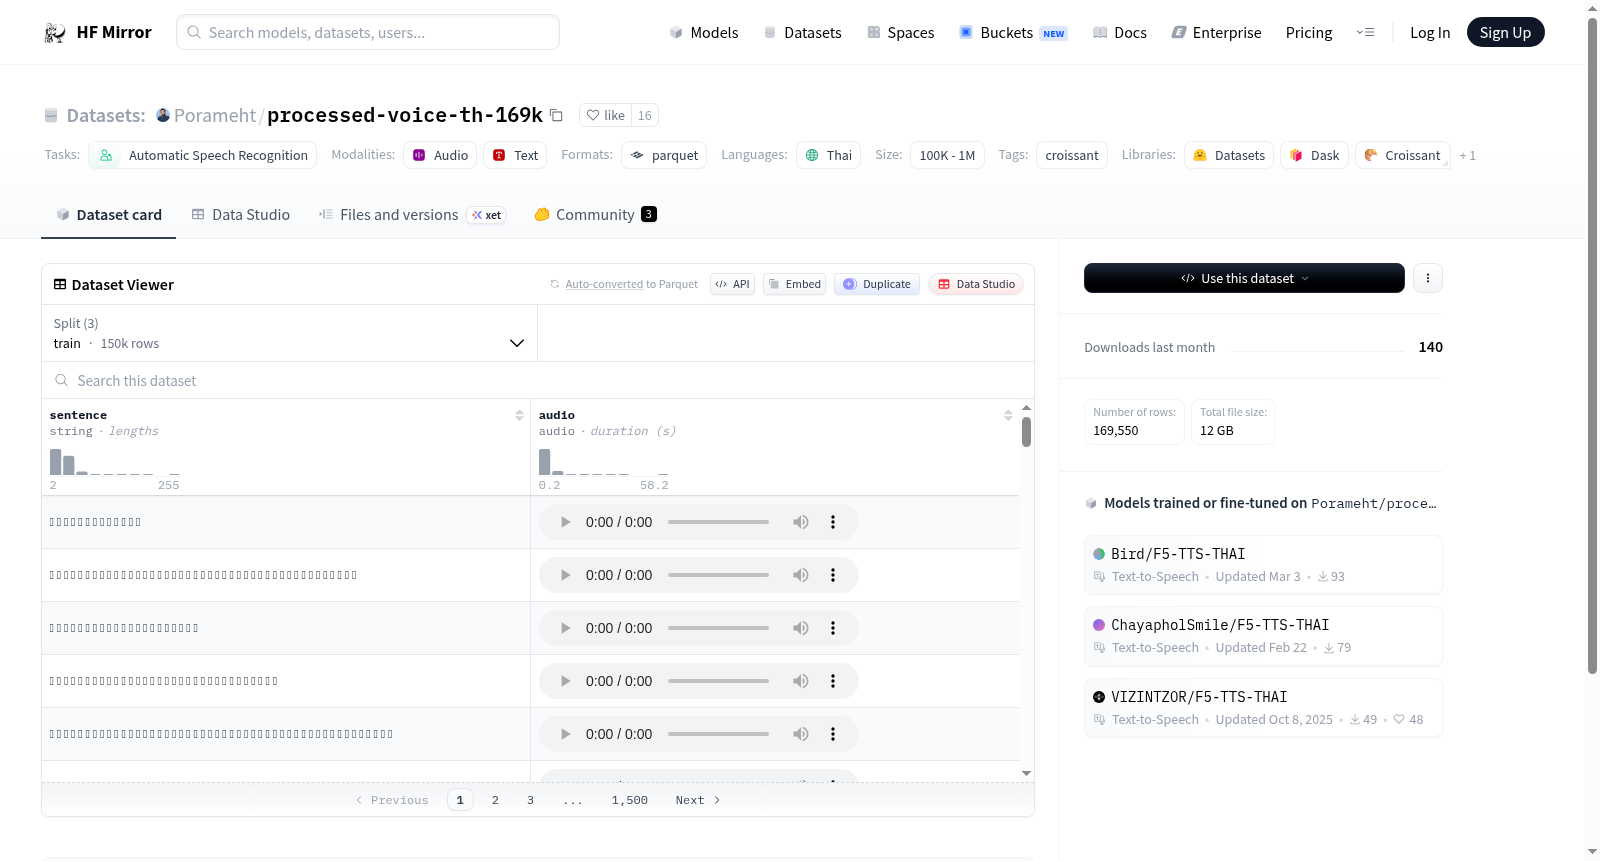This screenshot has height=861, width=1600.
Task: Click the parquet format tag
Action: tap(664, 155)
